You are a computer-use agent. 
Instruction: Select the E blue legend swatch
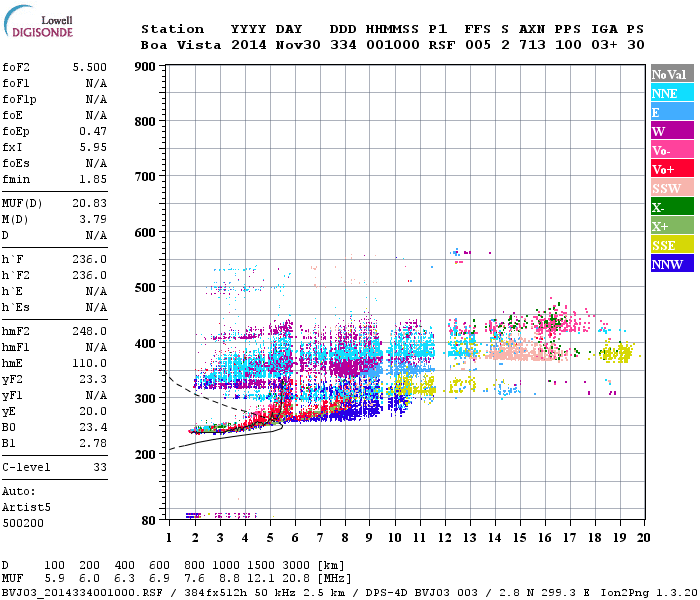point(672,112)
